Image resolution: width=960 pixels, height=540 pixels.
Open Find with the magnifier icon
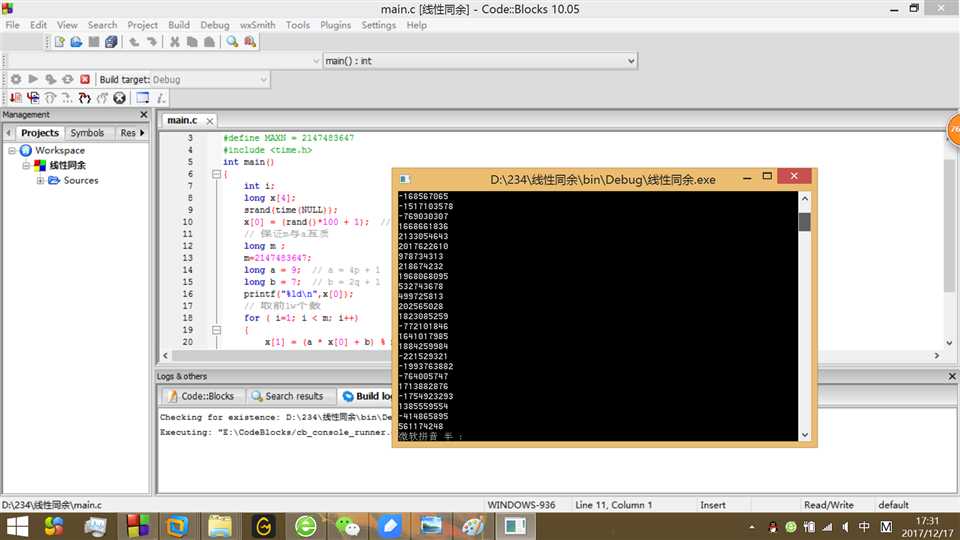(x=232, y=42)
